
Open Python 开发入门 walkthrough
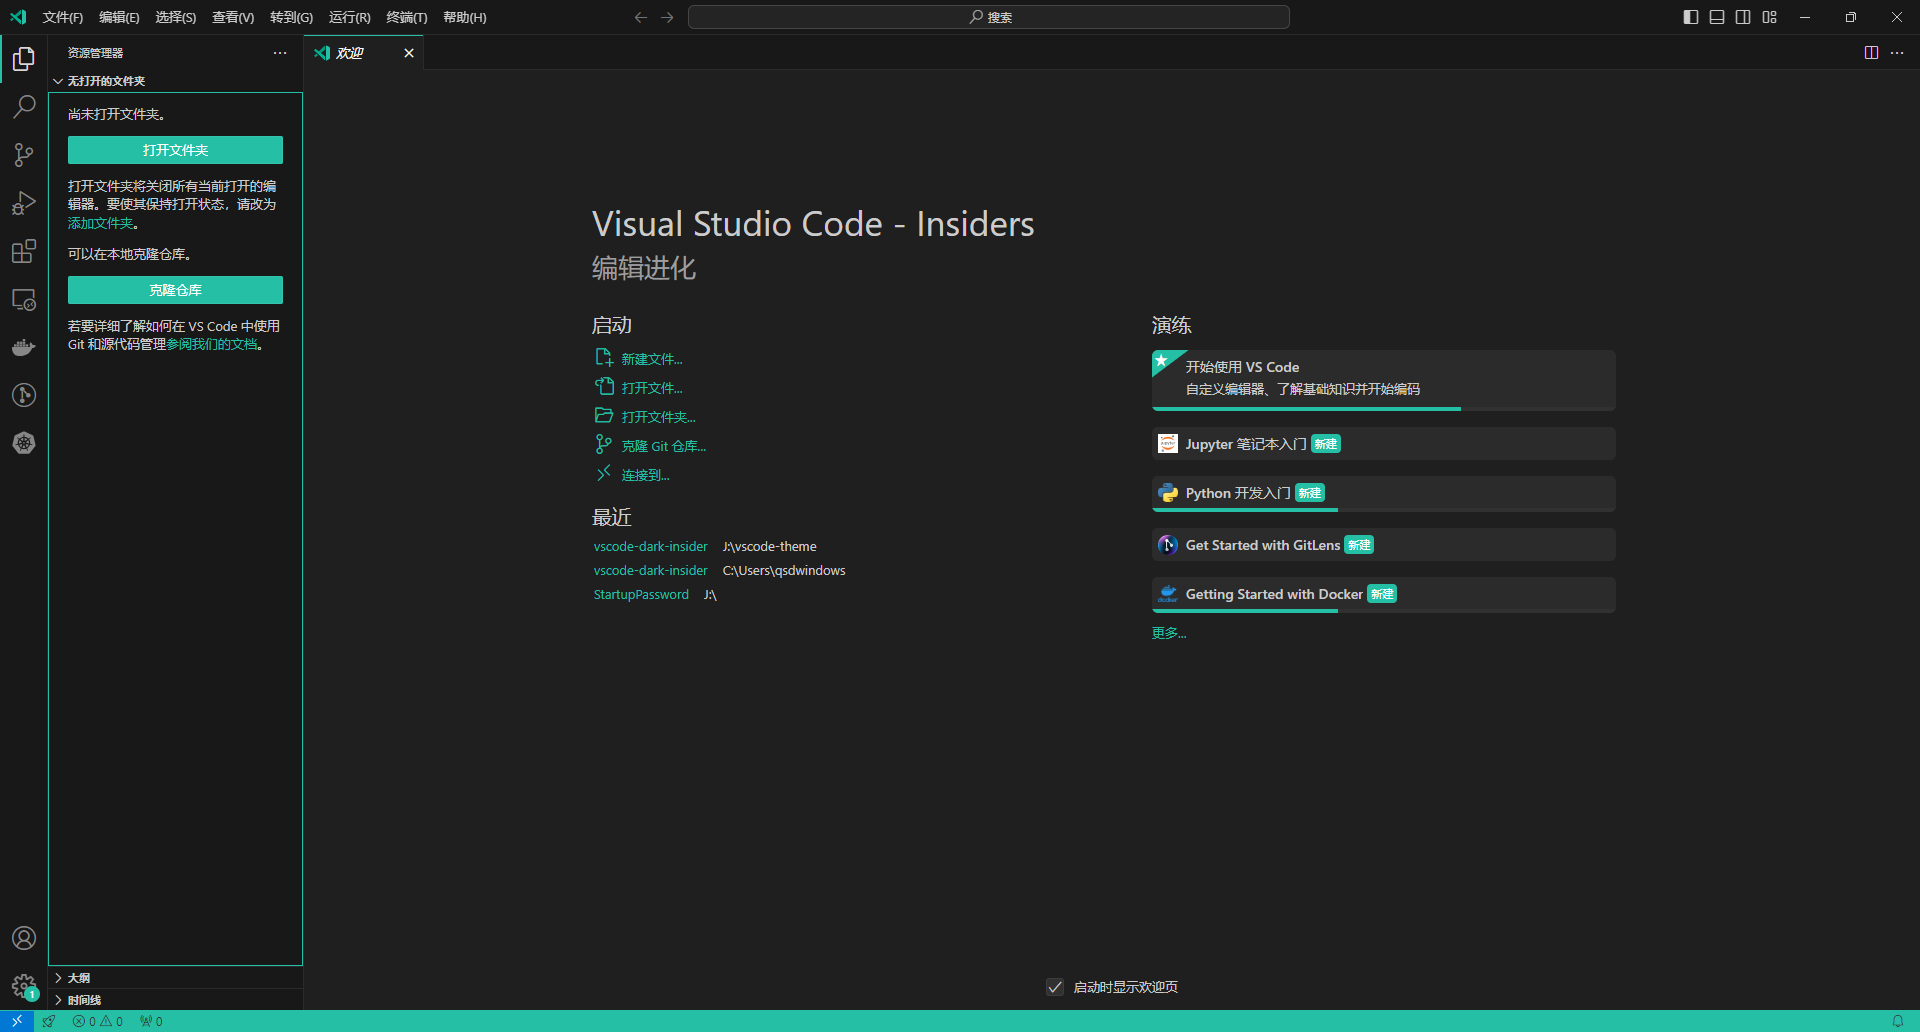tap(1383, 493)
